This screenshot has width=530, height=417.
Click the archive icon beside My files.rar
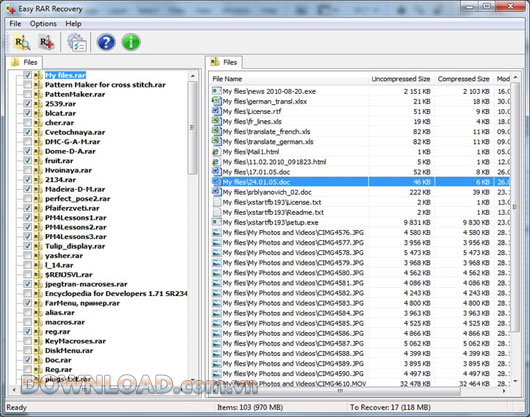click(38, 75)
